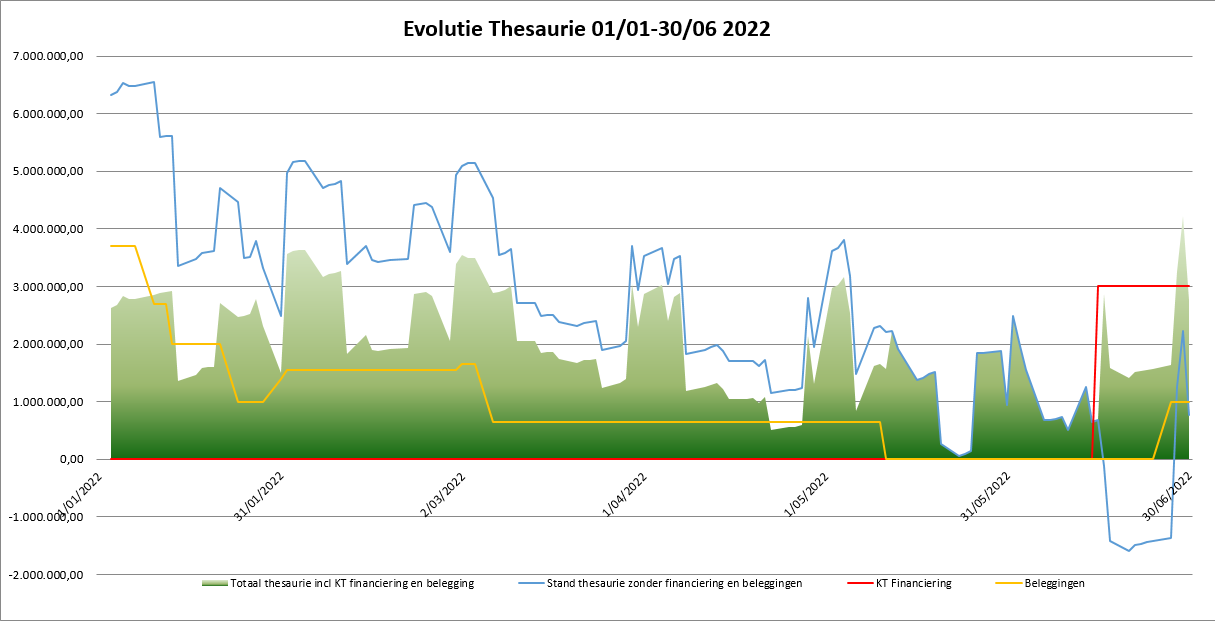This screenshot has width=1215, height=622.
Task: Select legend text Totaal thesaurie incl KT financiering
Action: coord(352,583)
